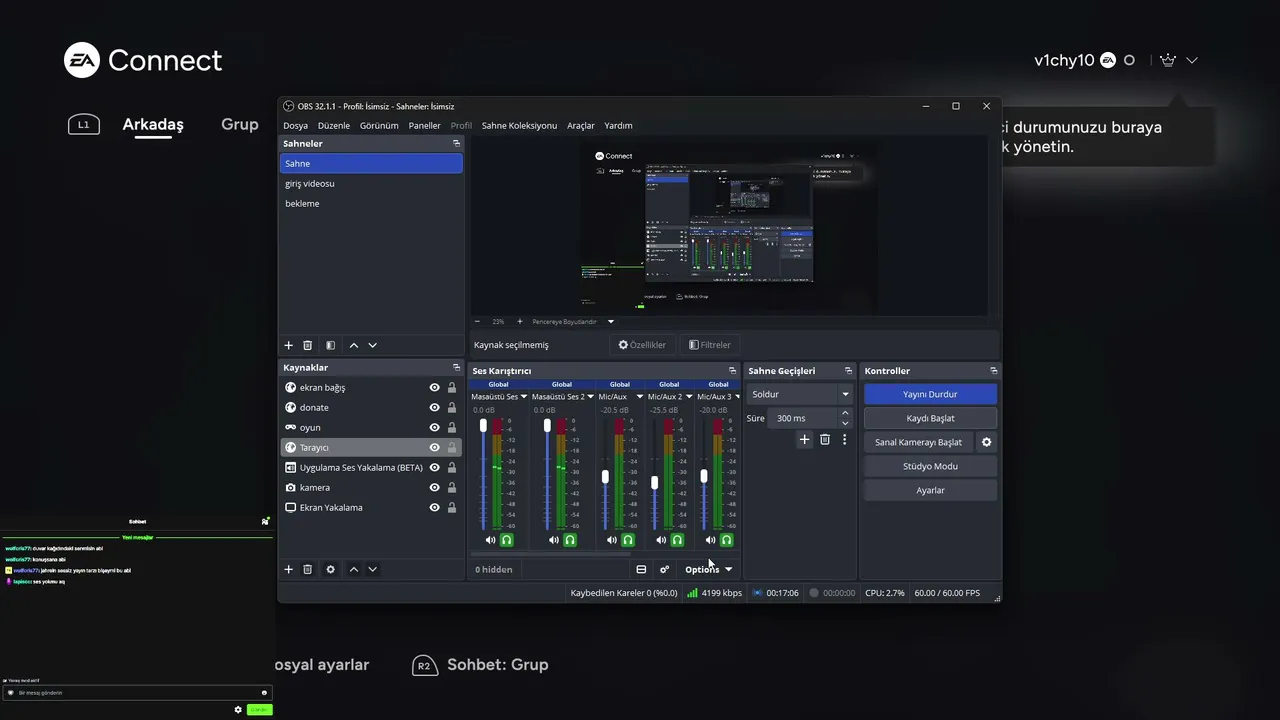The width and height of the screenshot is (1280, 720).
Task: Toggle monitoring headphones for Masaüstü Ses 2
Action: tap(570, 540)
